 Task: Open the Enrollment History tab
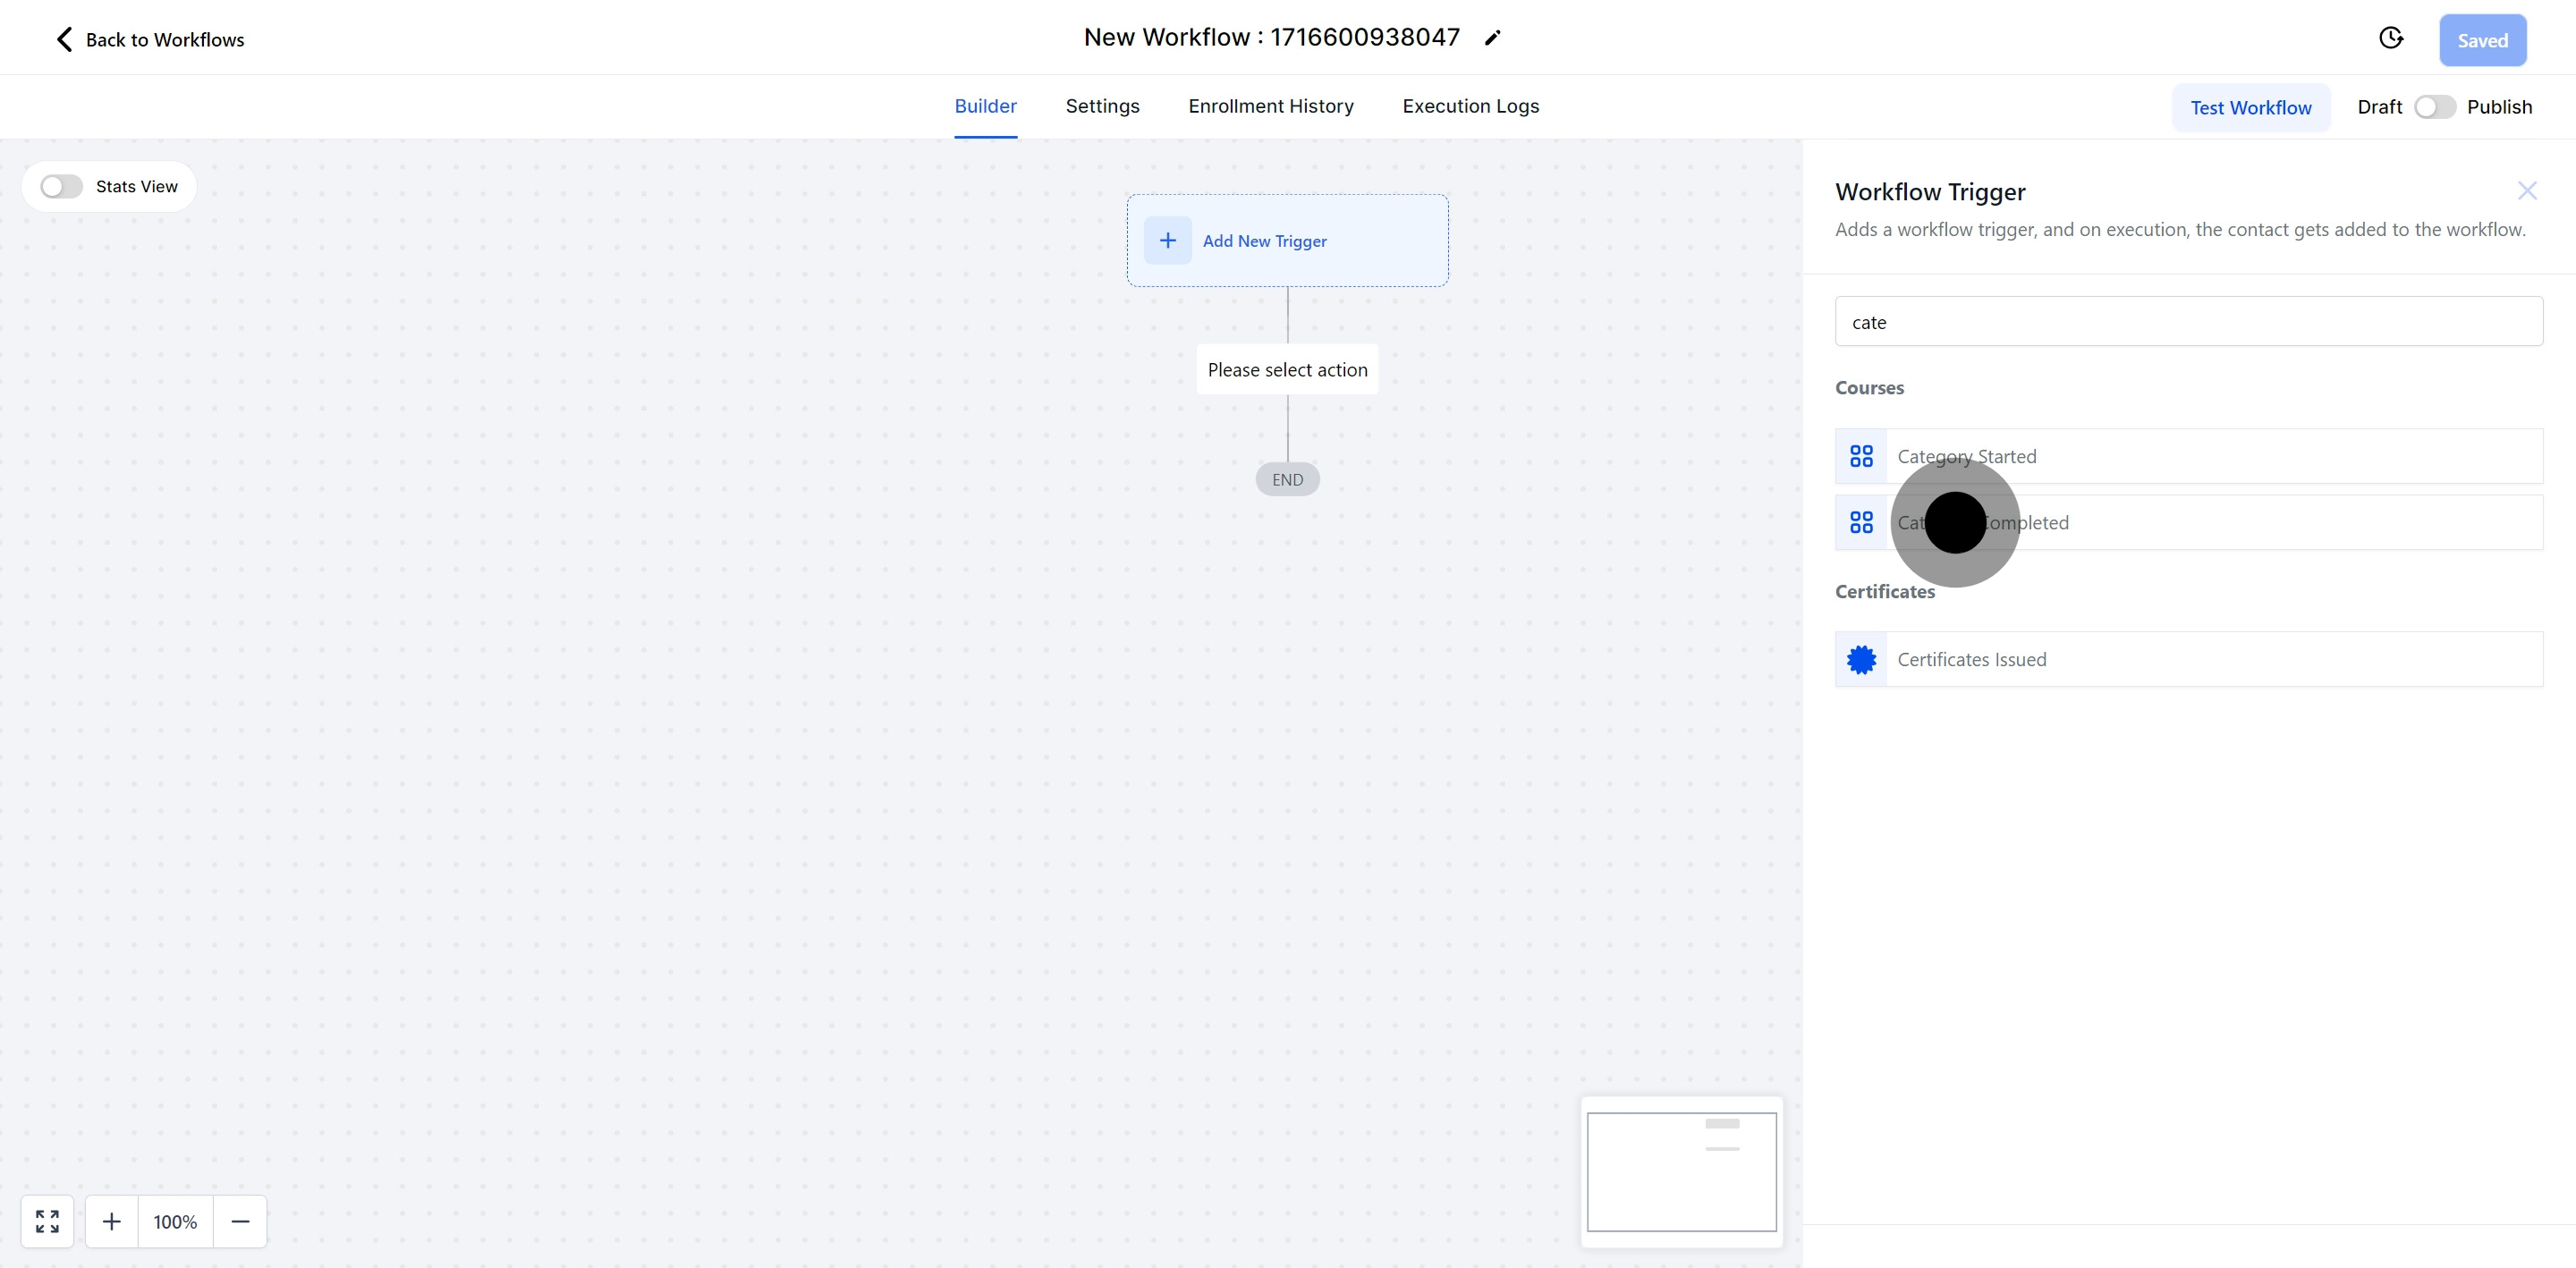coord(1270,106)
